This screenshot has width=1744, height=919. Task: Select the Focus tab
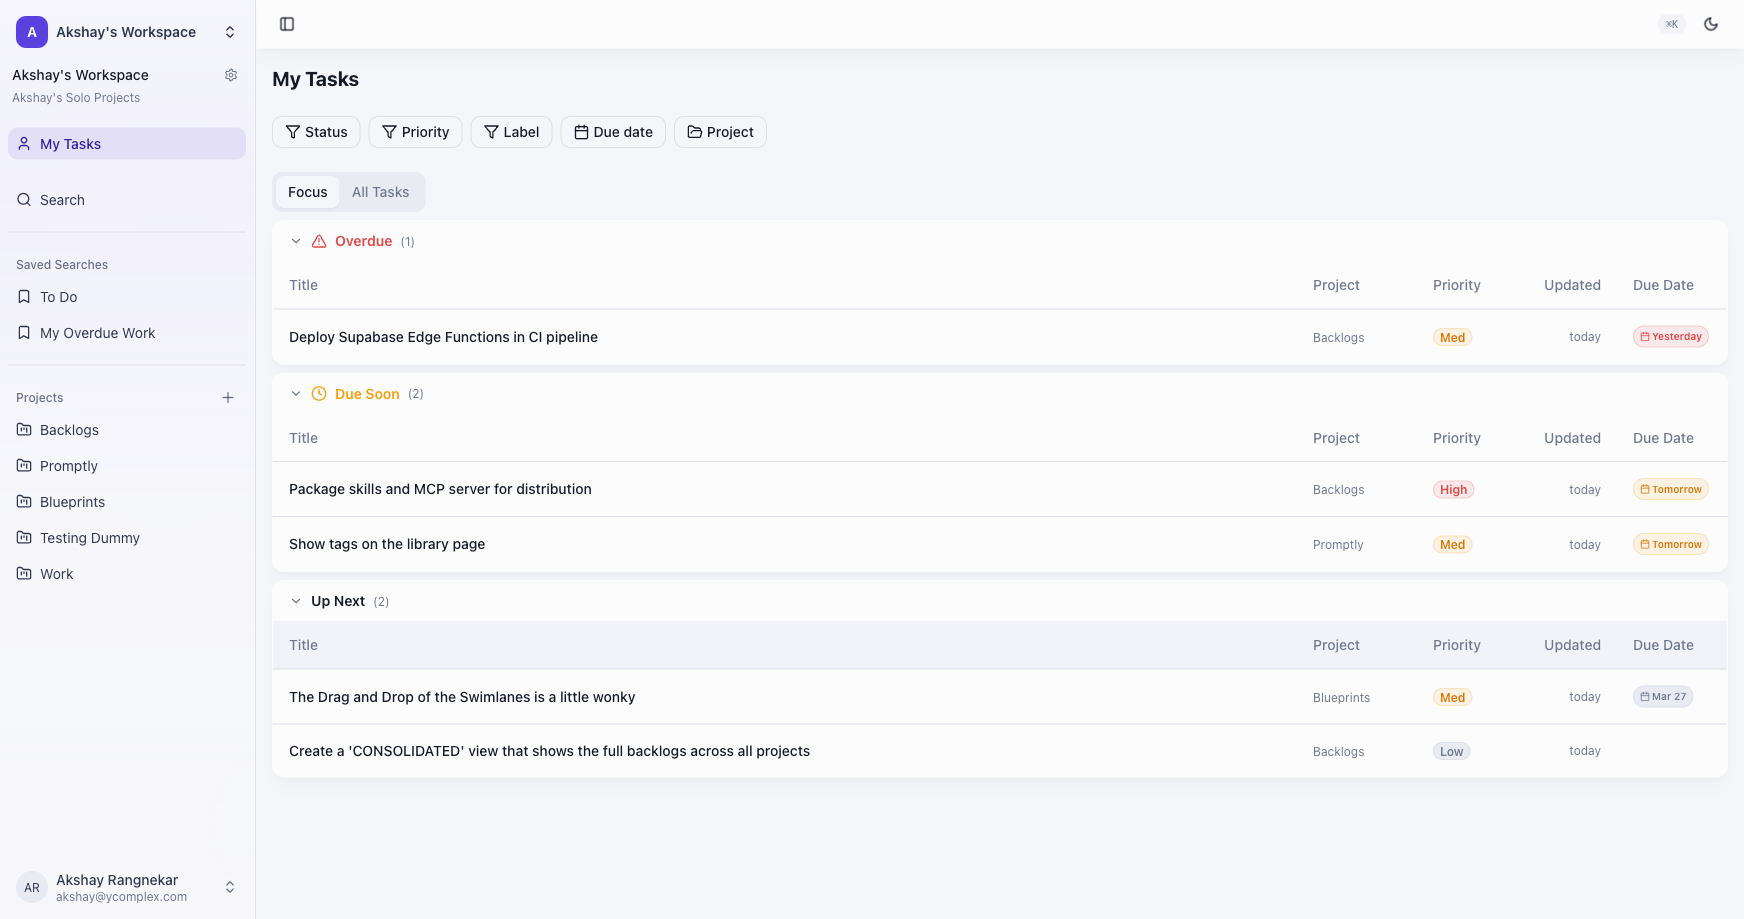[307, 192]
